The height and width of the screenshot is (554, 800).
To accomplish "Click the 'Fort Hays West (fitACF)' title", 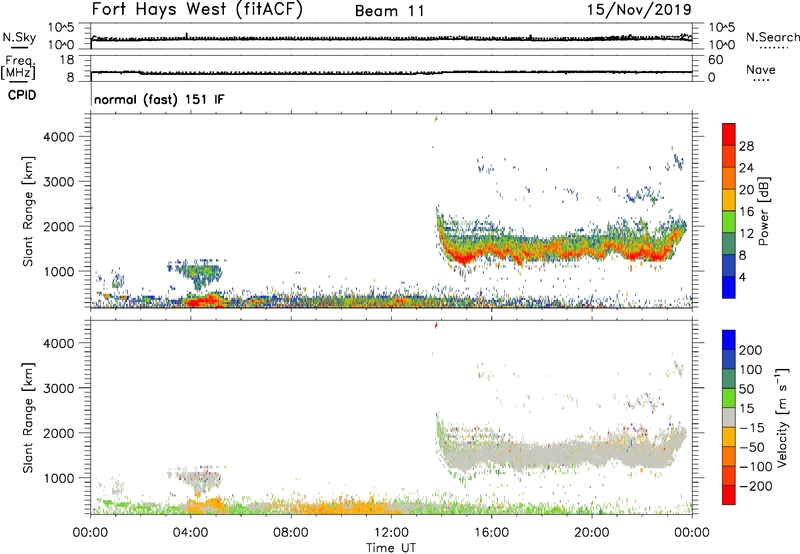I will tap(196, 10).
